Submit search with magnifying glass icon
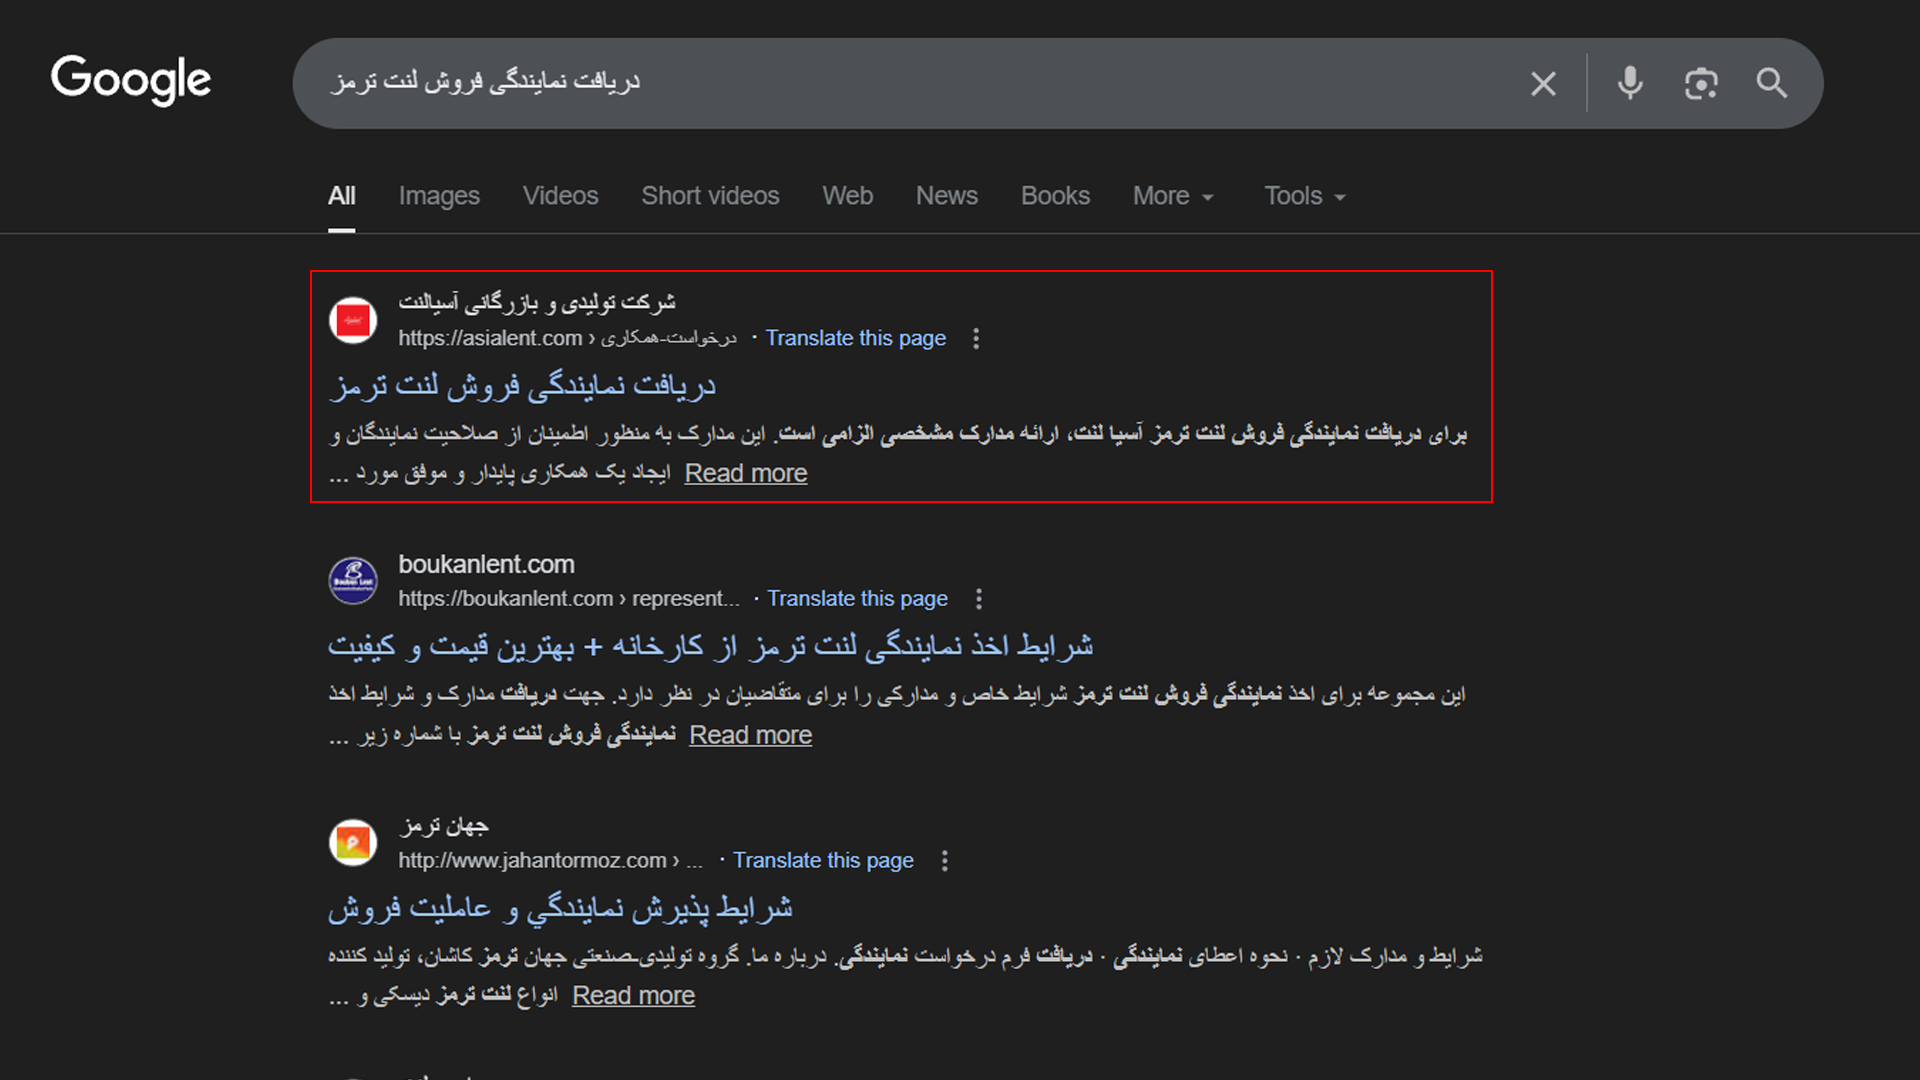 pos(1772,83)
